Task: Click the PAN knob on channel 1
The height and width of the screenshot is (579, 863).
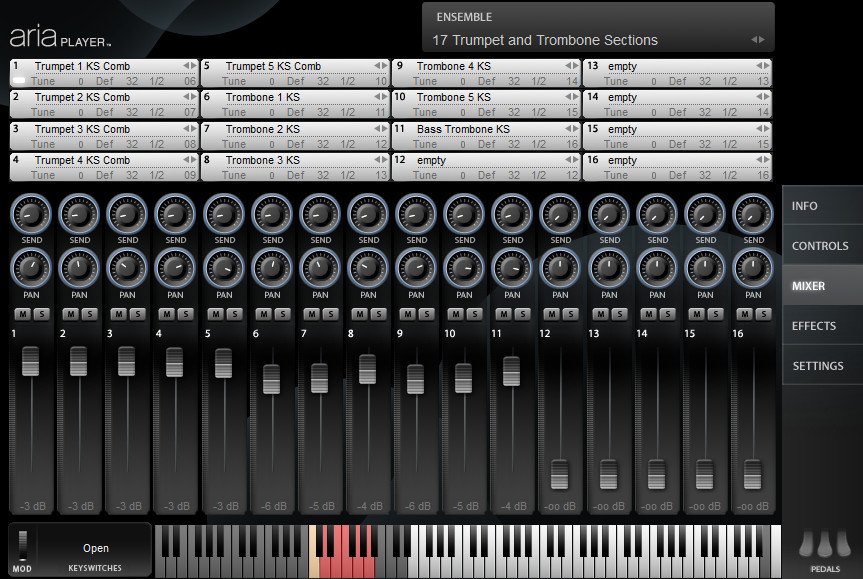Action: [31, 269]
